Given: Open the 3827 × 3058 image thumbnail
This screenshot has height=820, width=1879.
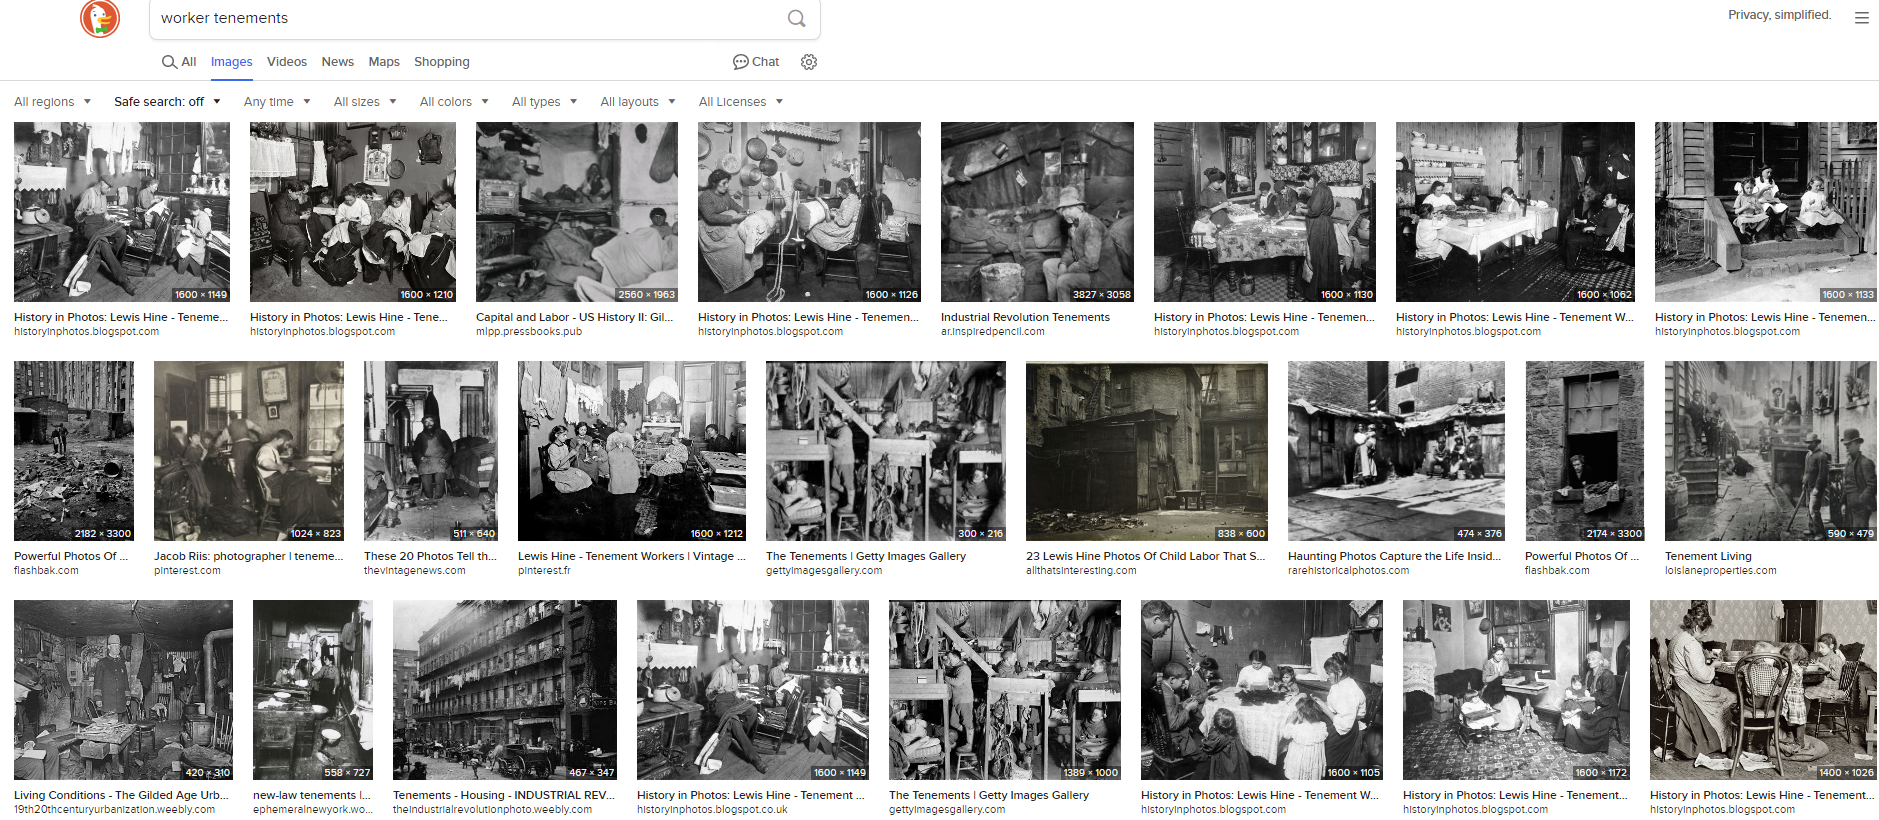Looking at the screenshot, I should [1037, 212].
